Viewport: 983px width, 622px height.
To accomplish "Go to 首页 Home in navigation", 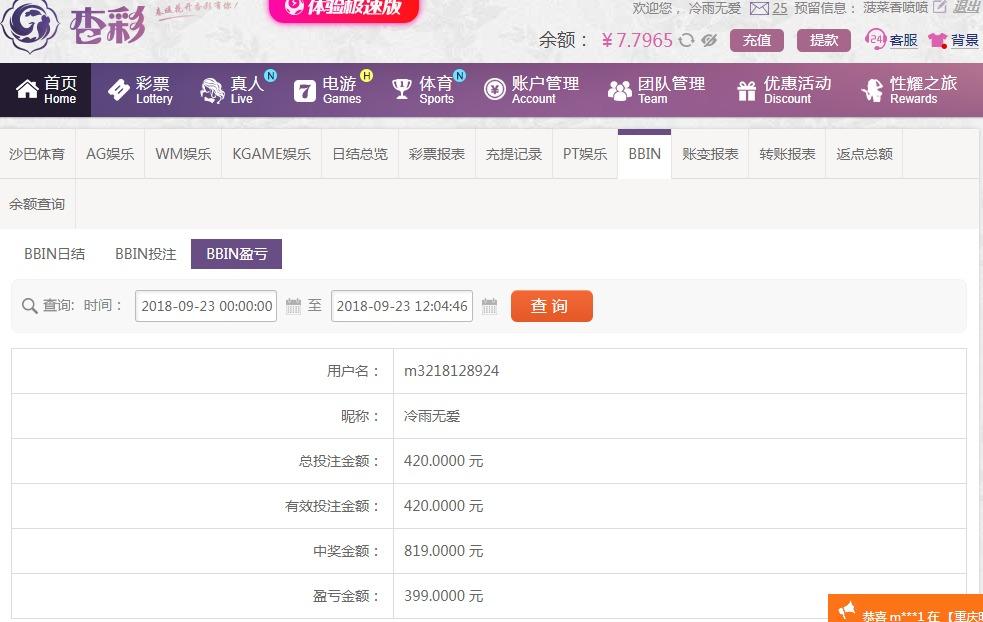I will point(46,90).
